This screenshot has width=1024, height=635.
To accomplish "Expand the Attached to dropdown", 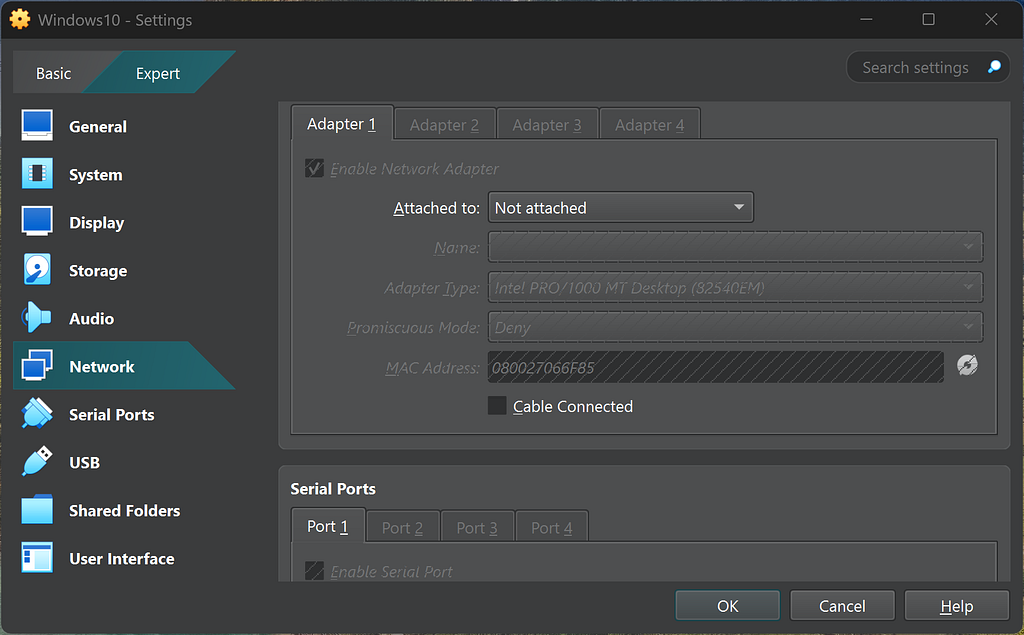I will tap(620, 208).
